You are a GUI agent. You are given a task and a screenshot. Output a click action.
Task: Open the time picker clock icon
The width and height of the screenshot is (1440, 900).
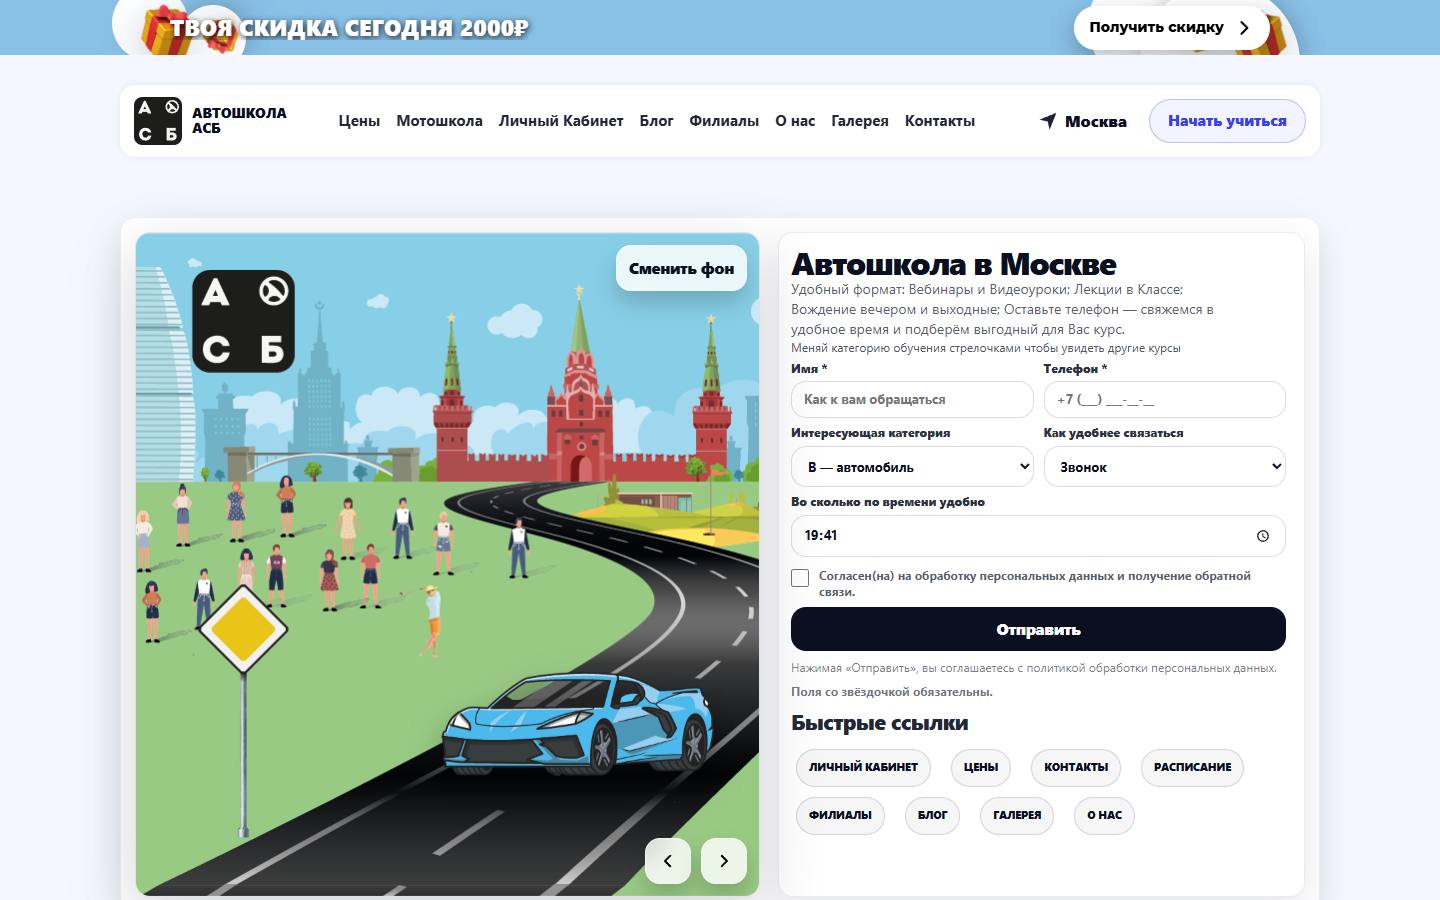click(1263, 536)
